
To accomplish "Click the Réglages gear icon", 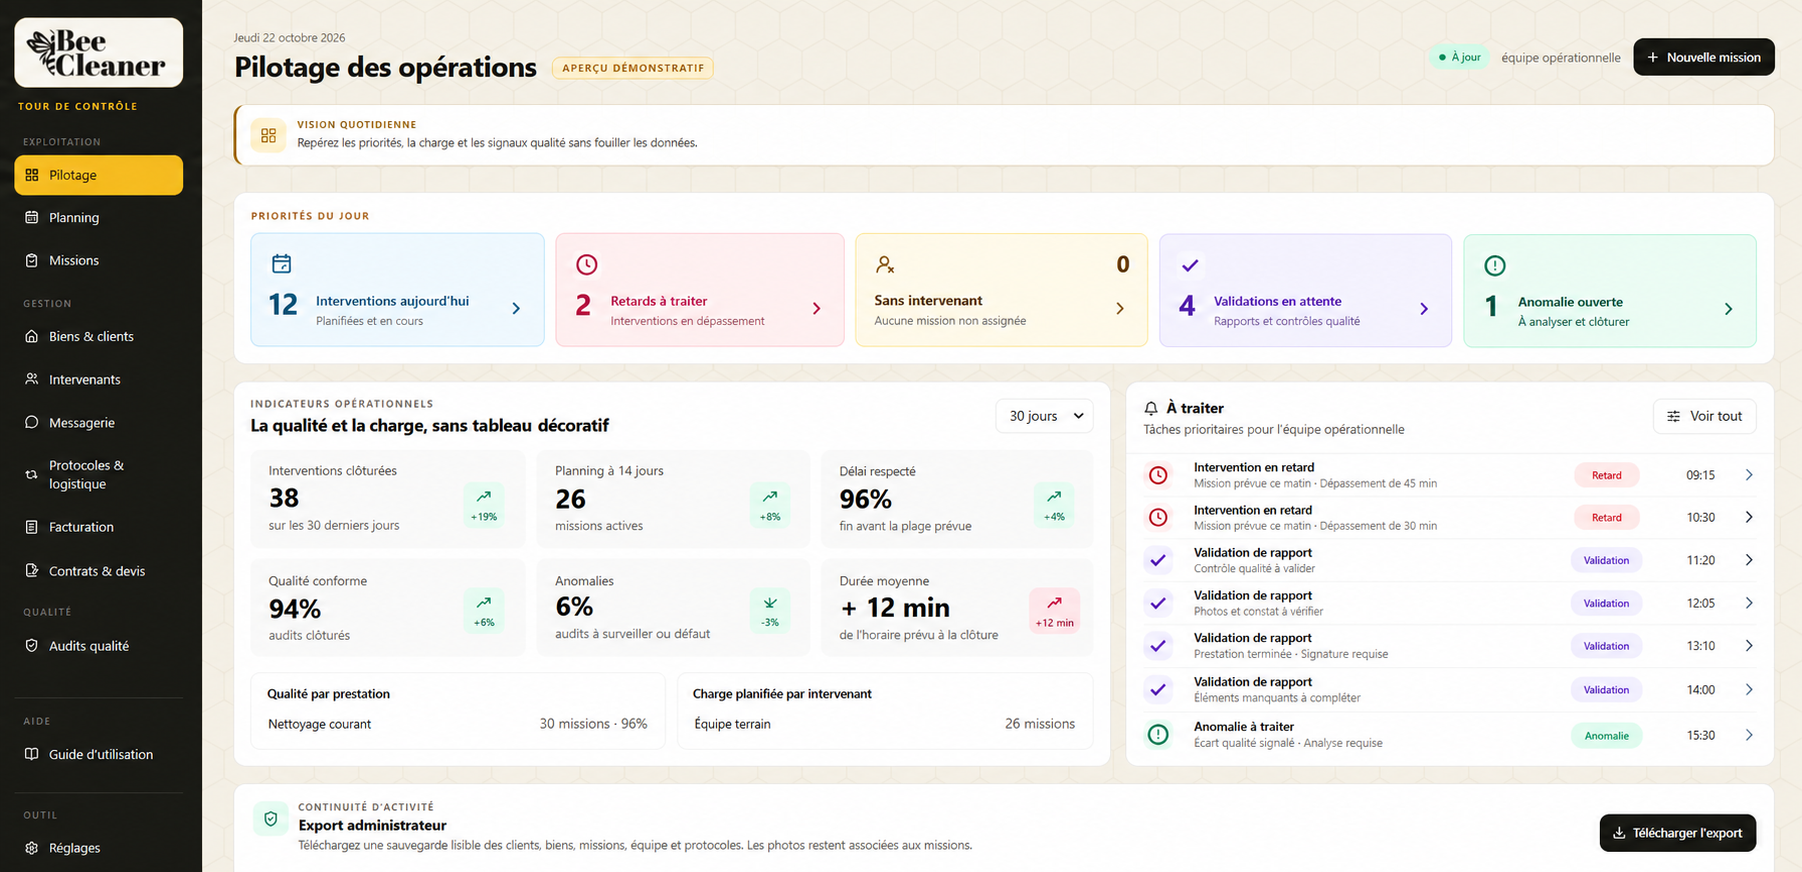I will [32, 848].
